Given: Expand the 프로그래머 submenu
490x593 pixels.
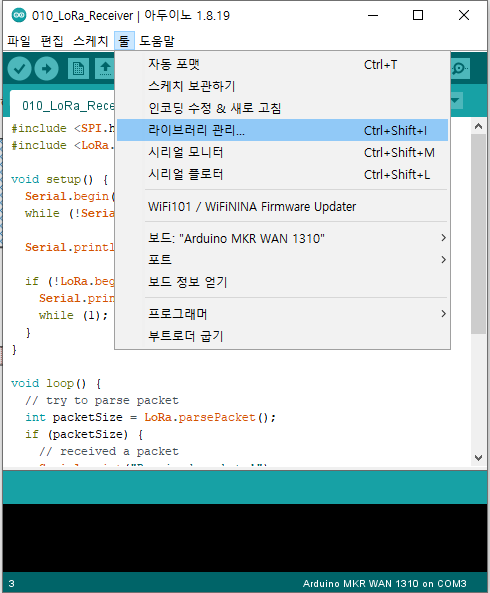Looking at the screenshot, I should (x=282, y=314).
